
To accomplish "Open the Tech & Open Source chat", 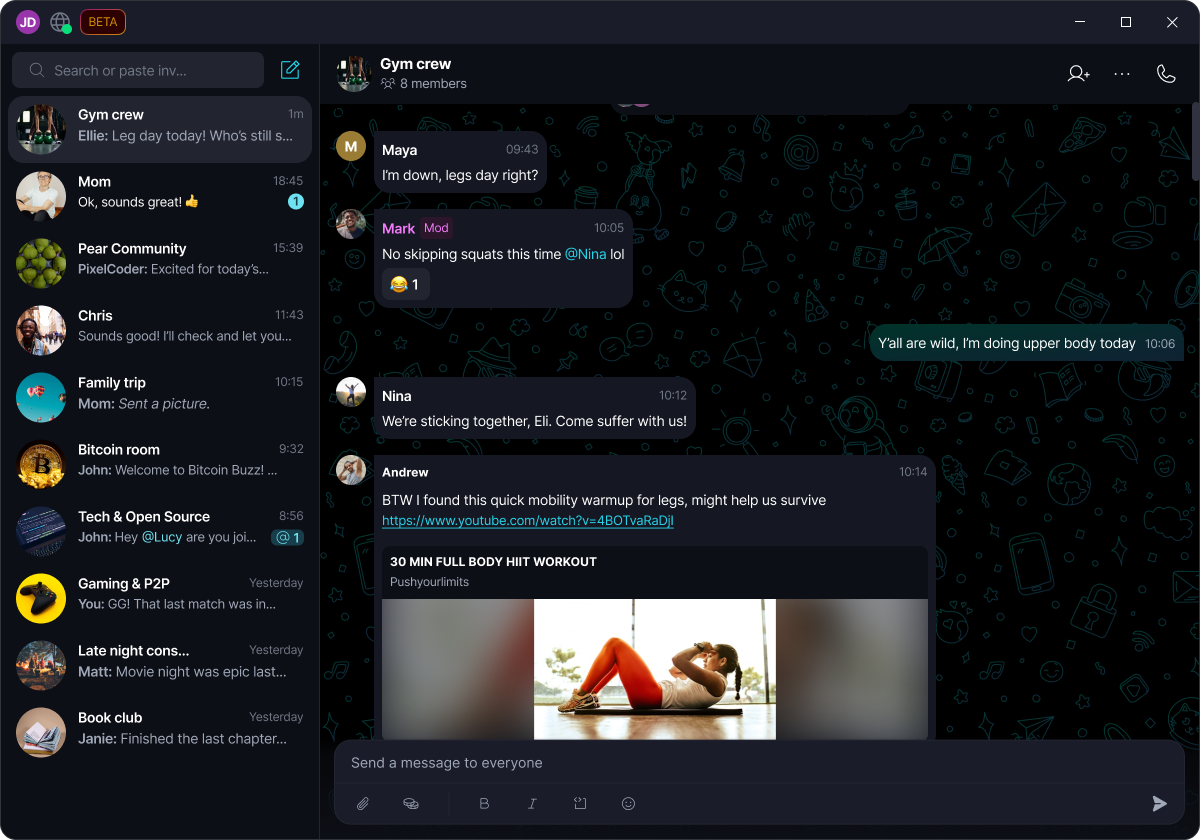I will (x=160, y=531).
